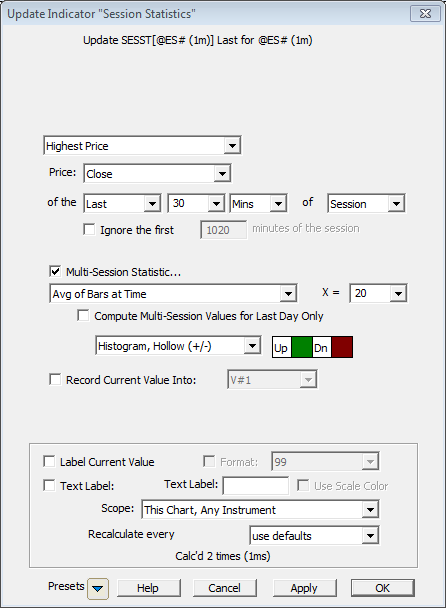446x608 pixels.
Task: Open the Highest Price statistic dropdown
Action: tap(142, 146)
